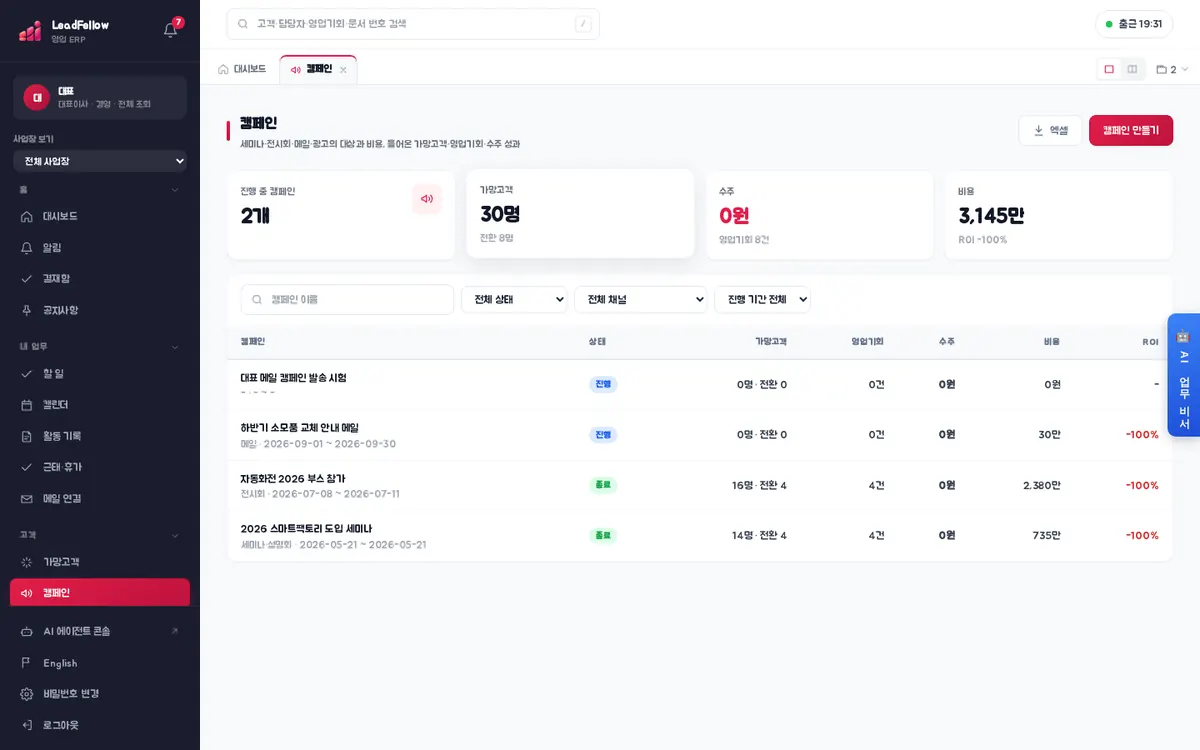Viewport: 1200px width, 750px height.
Task: Open 가망고객 via its sidebar icon
Action: click(x=27, y=562)
